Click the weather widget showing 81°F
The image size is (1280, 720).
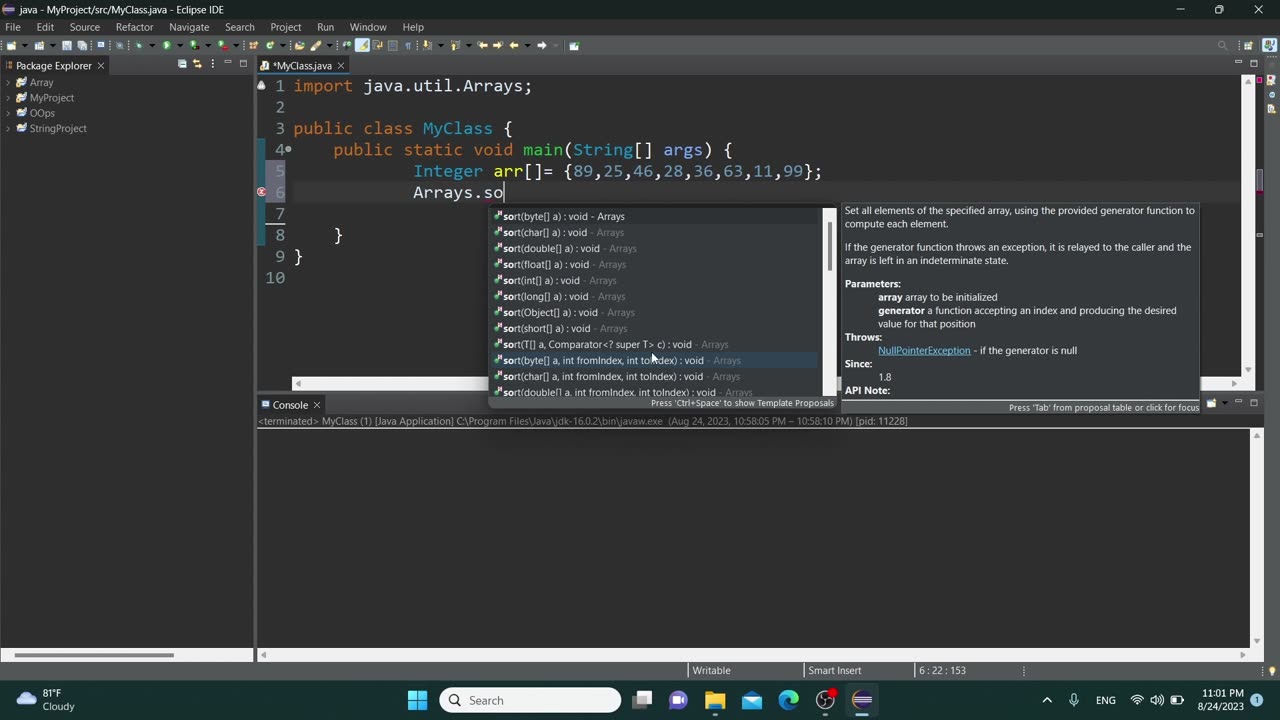pos(47,700)
